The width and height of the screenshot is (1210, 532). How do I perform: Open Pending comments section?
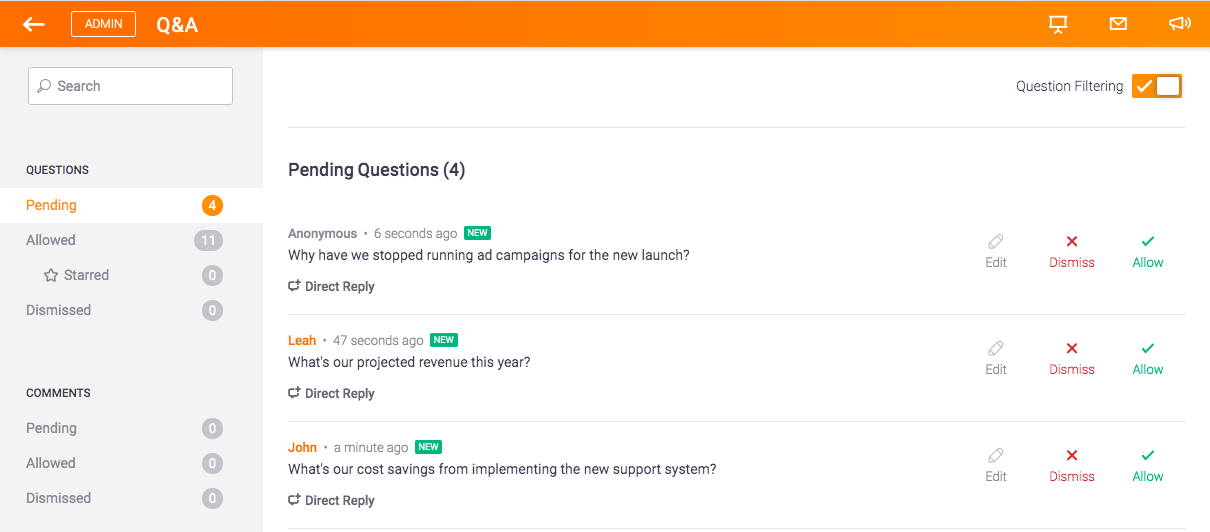coord(51,428)
